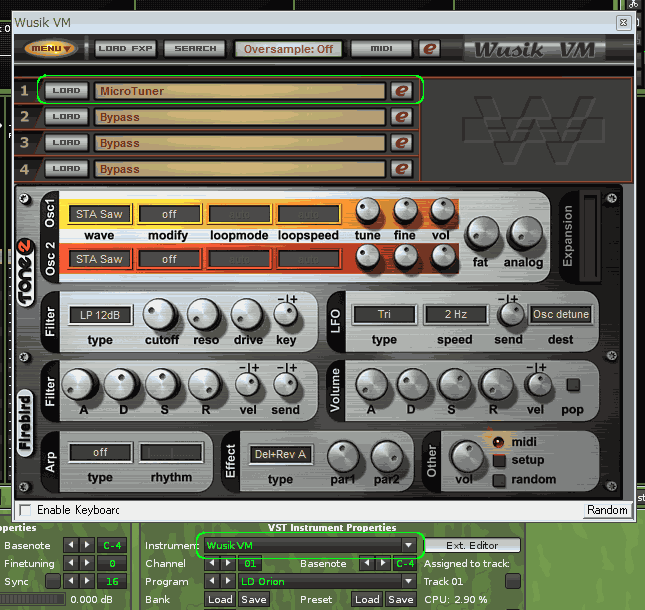Click the analog knob
The image size is (645, 610).
coord(525,234)
